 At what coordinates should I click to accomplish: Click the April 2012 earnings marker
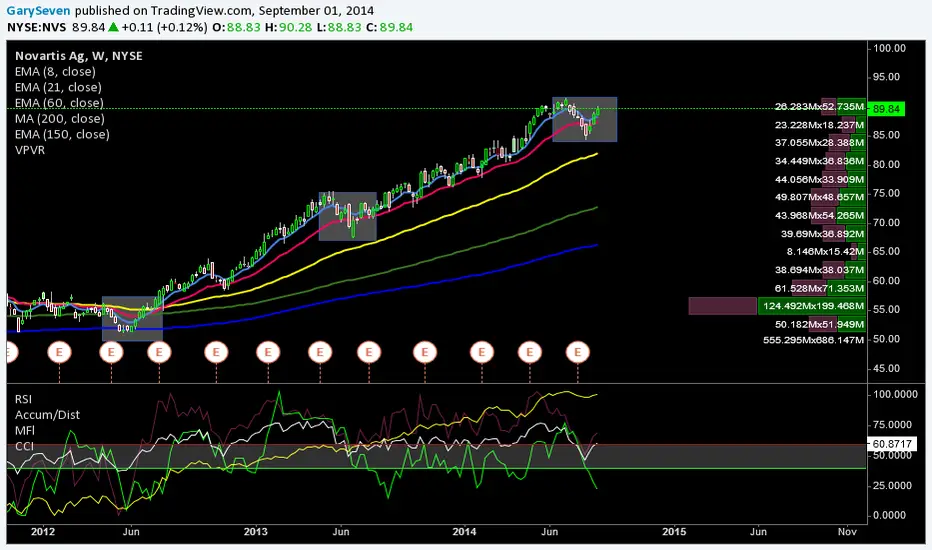111,352
